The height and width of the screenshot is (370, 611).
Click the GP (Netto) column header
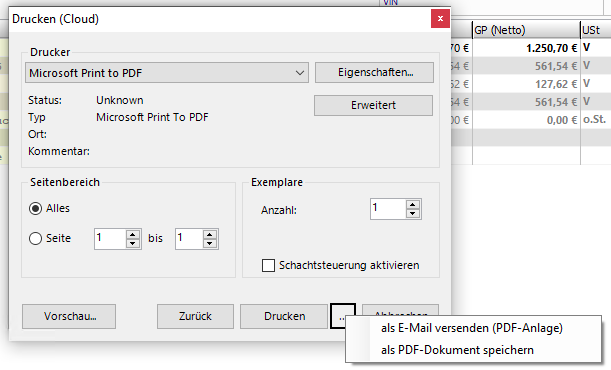pyautogui.click(x=526, y=30)
